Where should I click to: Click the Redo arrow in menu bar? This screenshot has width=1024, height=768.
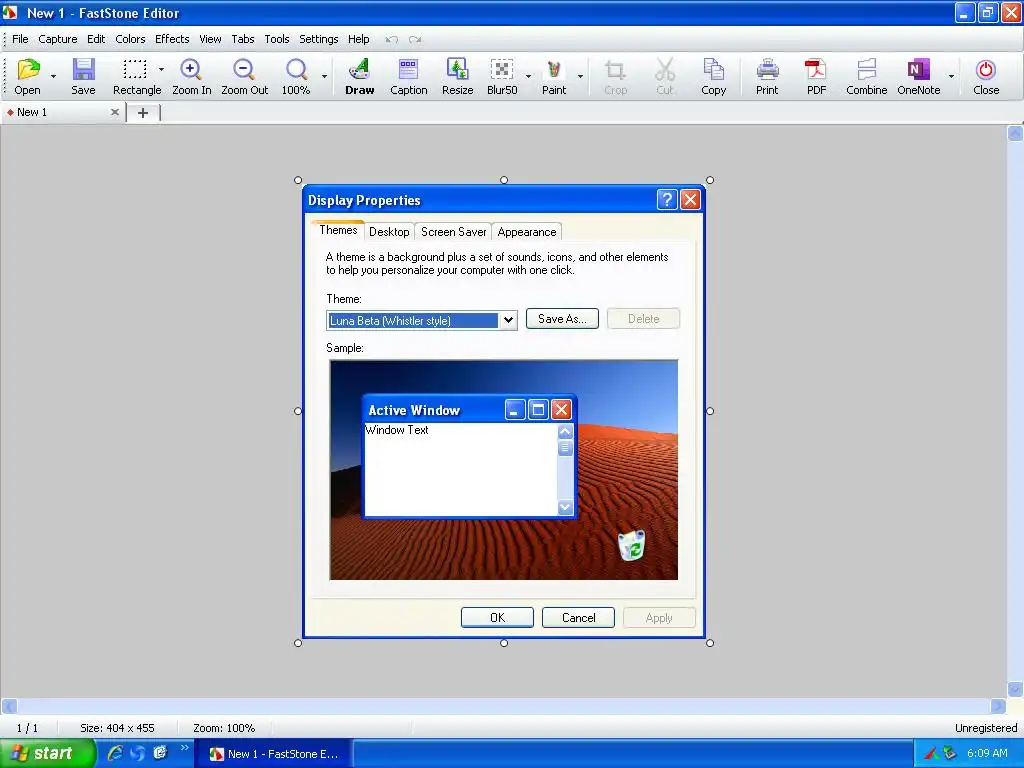click(x=415, y=39)
